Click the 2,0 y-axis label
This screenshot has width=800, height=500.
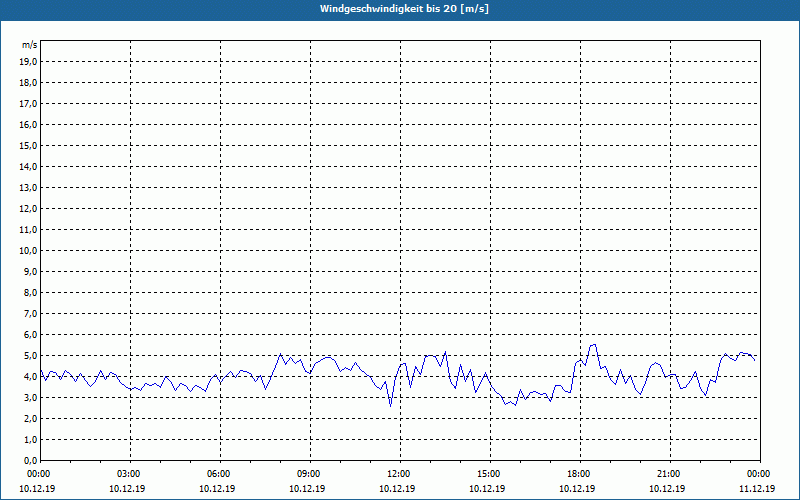click(x=30, y=418)
